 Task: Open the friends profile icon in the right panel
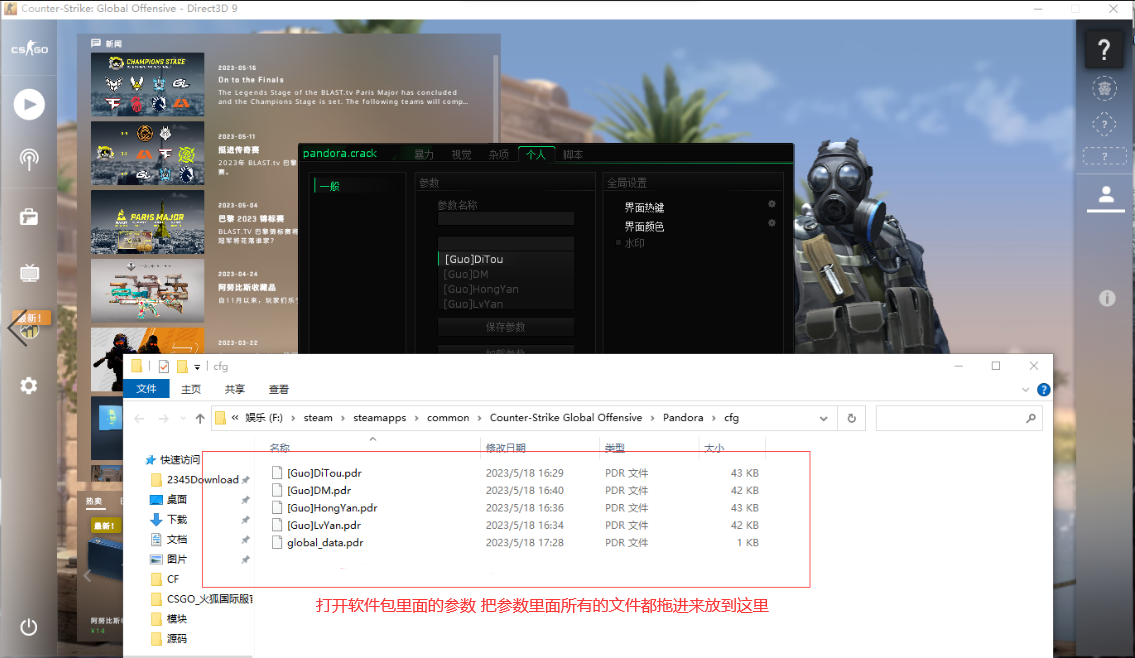[x=1106, y=197]
